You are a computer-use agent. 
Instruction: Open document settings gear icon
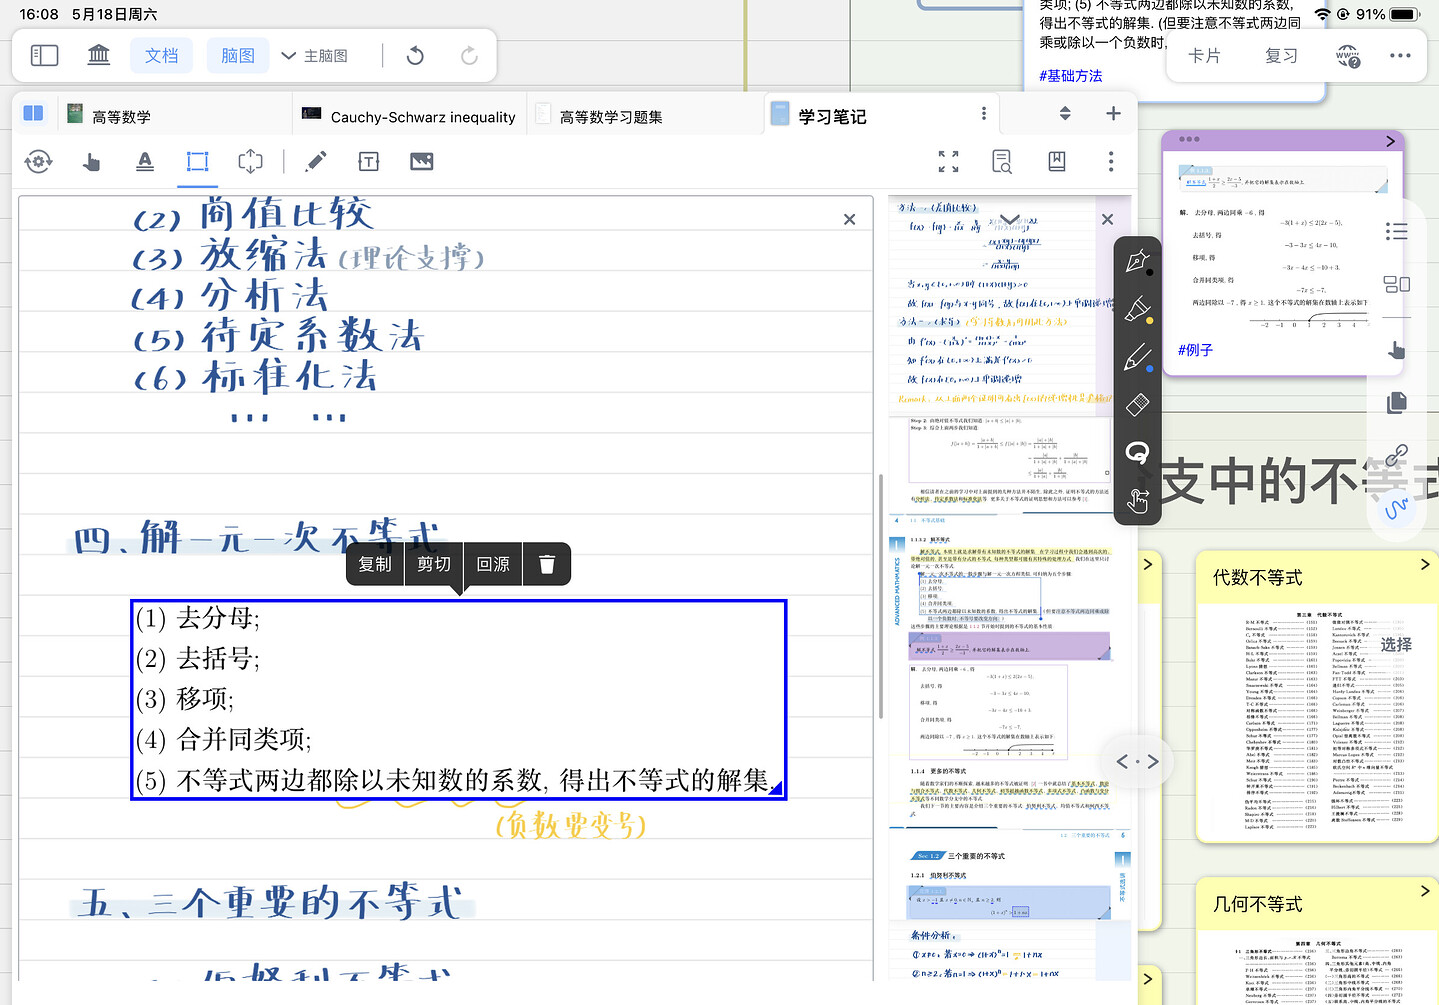pyautogui.click(x=38, y=162)
